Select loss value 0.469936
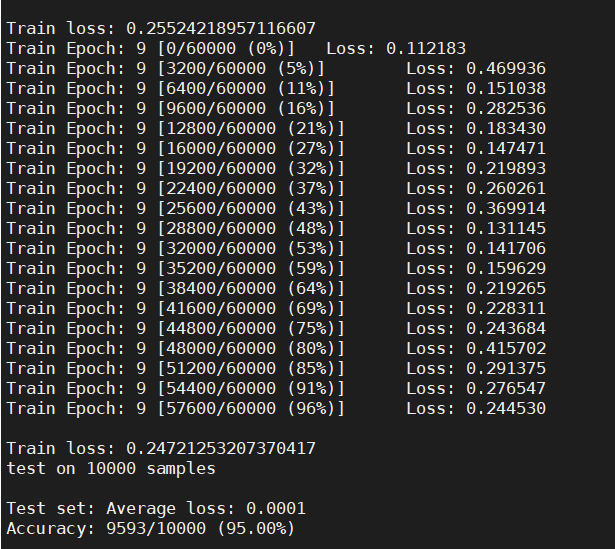Screen dimensions: 615x549 pyautogui.click(x=506, y=69)
